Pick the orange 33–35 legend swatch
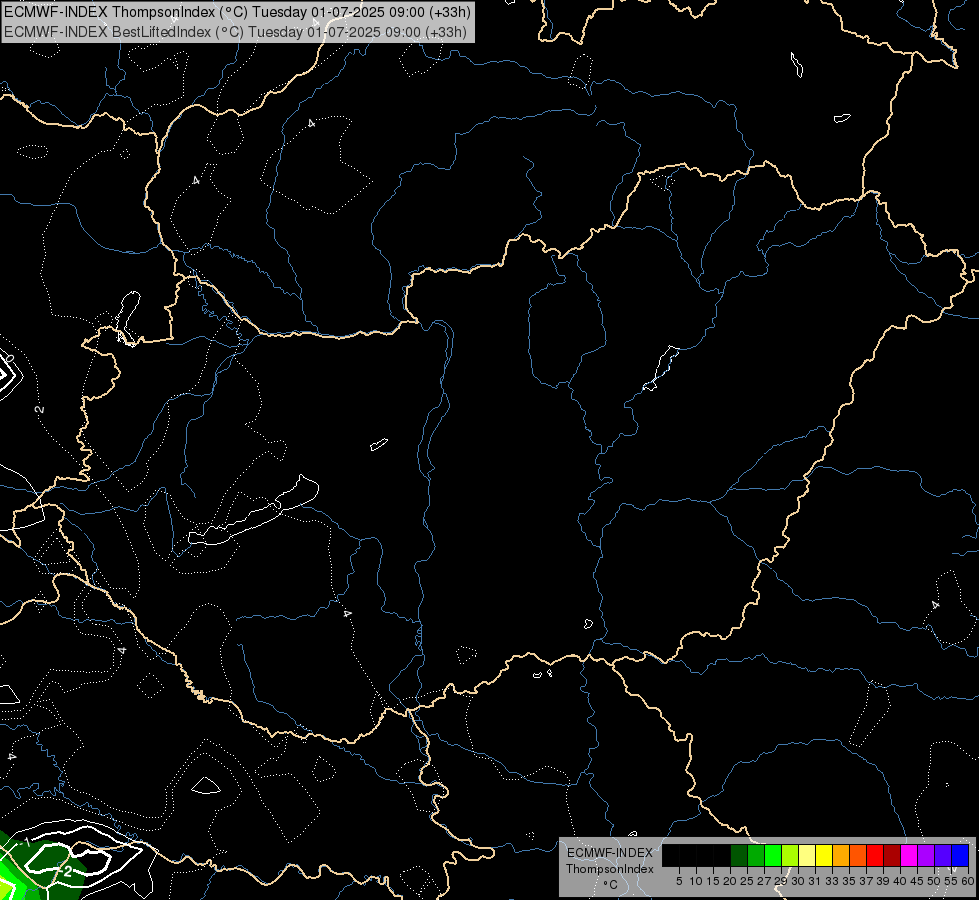The height and width of the screenshot is (900, 979). (841, 855)
